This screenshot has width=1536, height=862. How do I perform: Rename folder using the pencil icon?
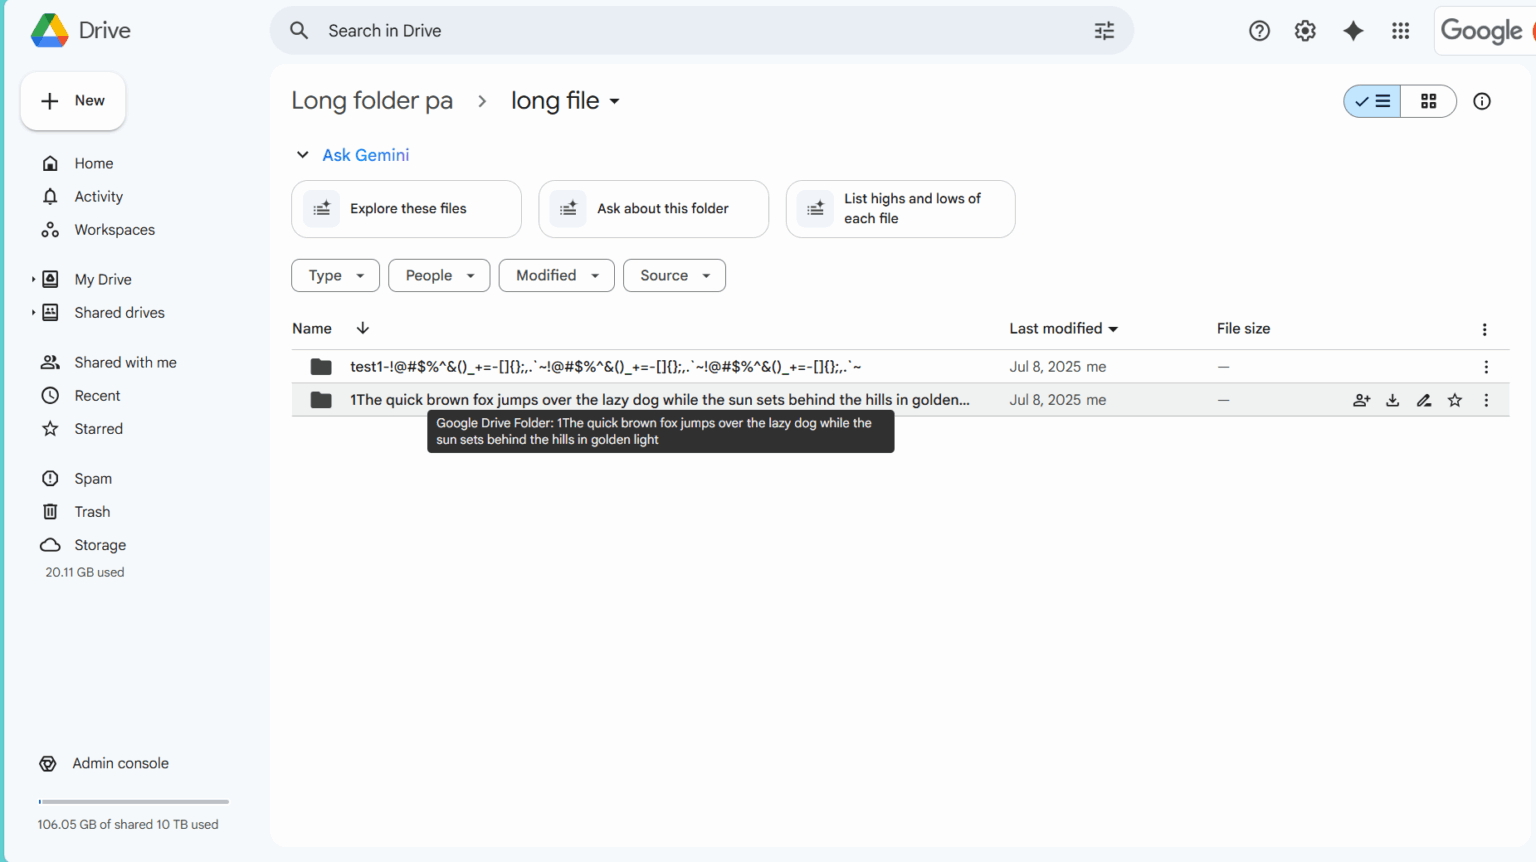[x=1423, y=399]
